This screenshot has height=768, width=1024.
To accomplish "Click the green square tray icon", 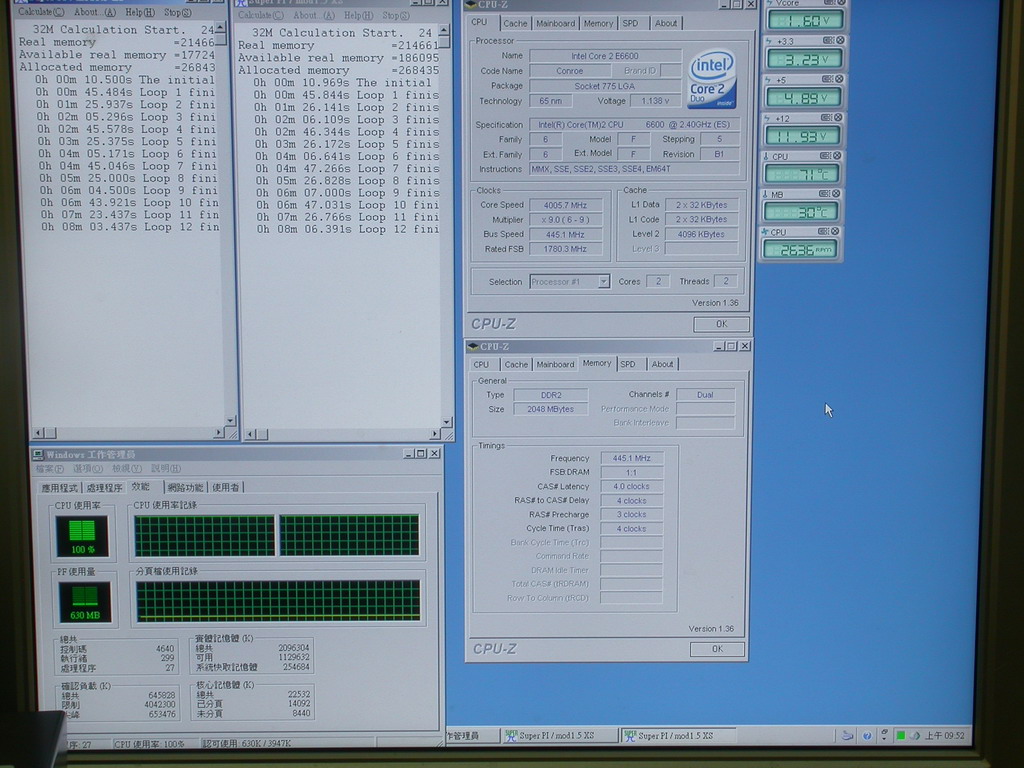I will (901, 735).
